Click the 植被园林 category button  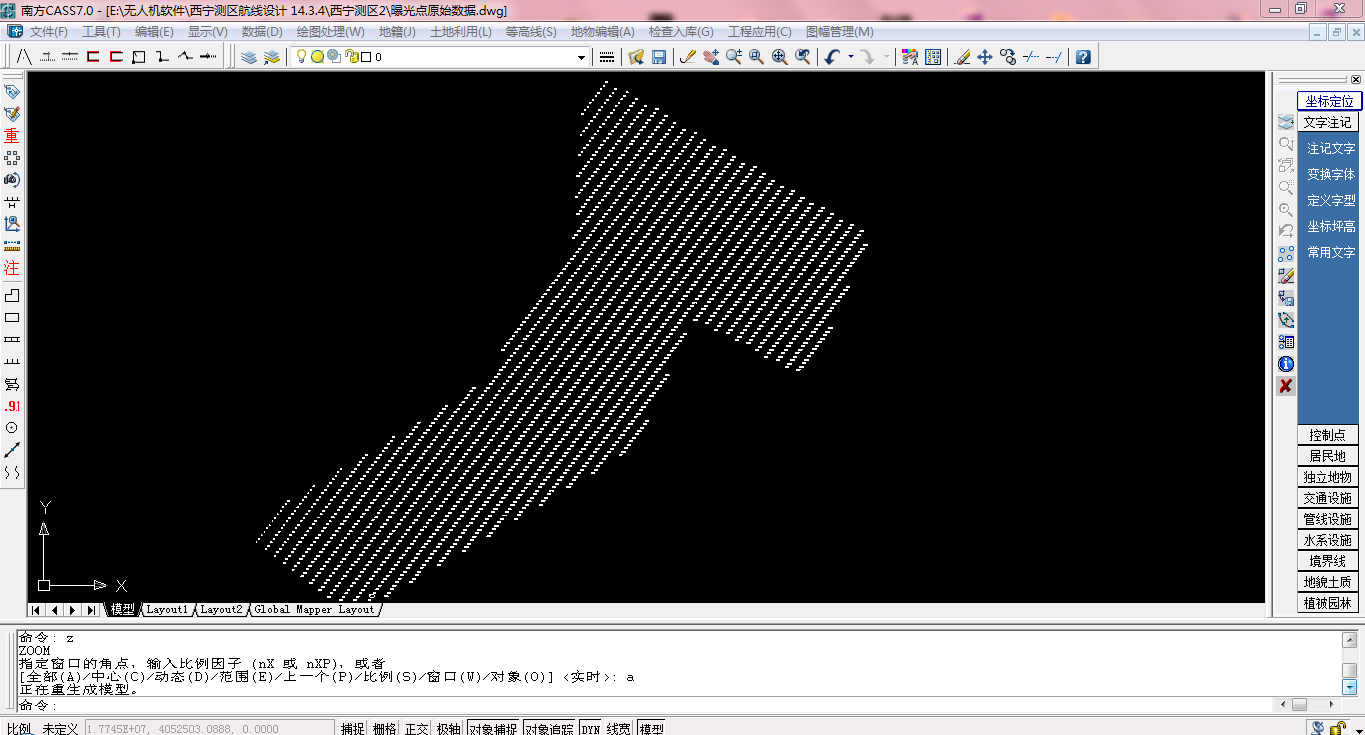(x=1328, y=603)
